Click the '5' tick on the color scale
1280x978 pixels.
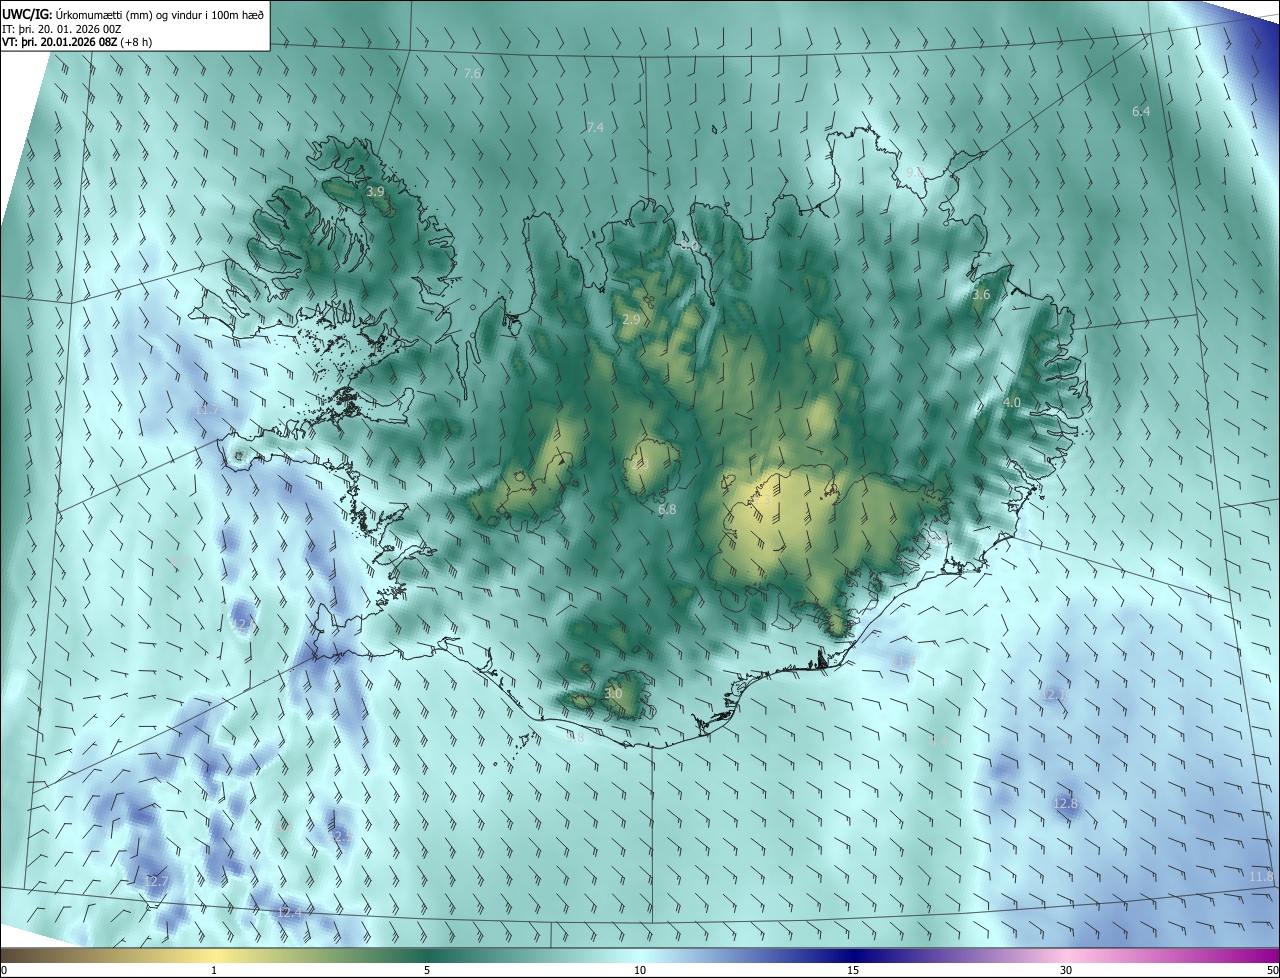[x=427, y=970]
